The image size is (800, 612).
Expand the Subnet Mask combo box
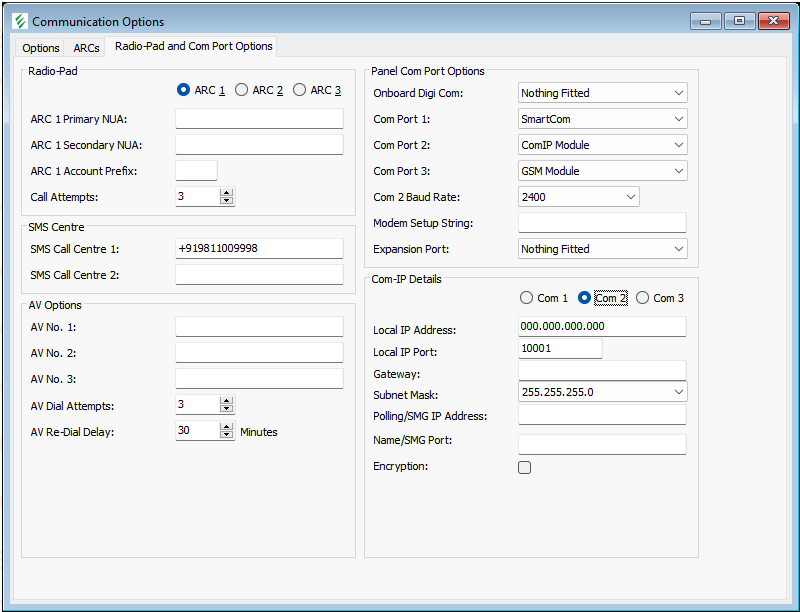679,392
